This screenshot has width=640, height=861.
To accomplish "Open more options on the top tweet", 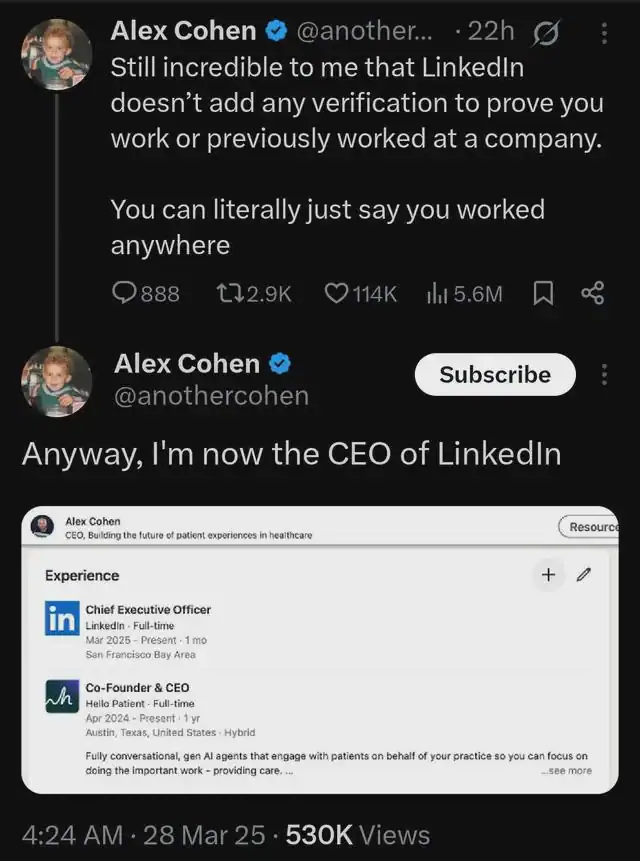I will pos(604,32).
